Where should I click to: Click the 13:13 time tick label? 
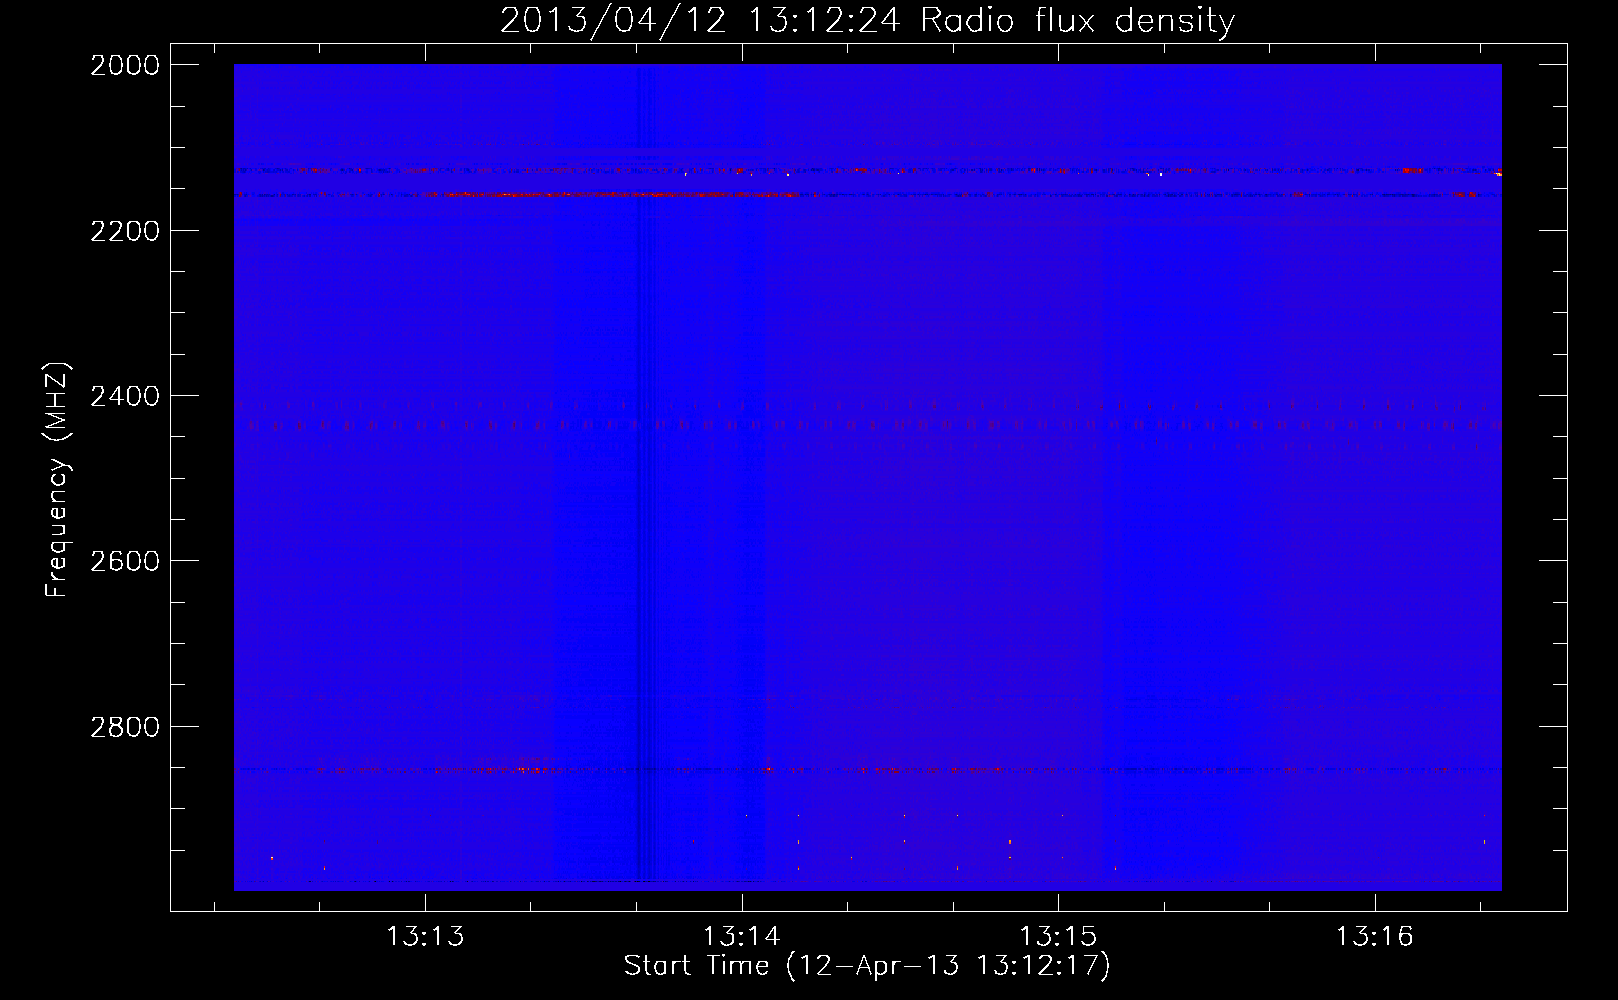coord(426,936)
